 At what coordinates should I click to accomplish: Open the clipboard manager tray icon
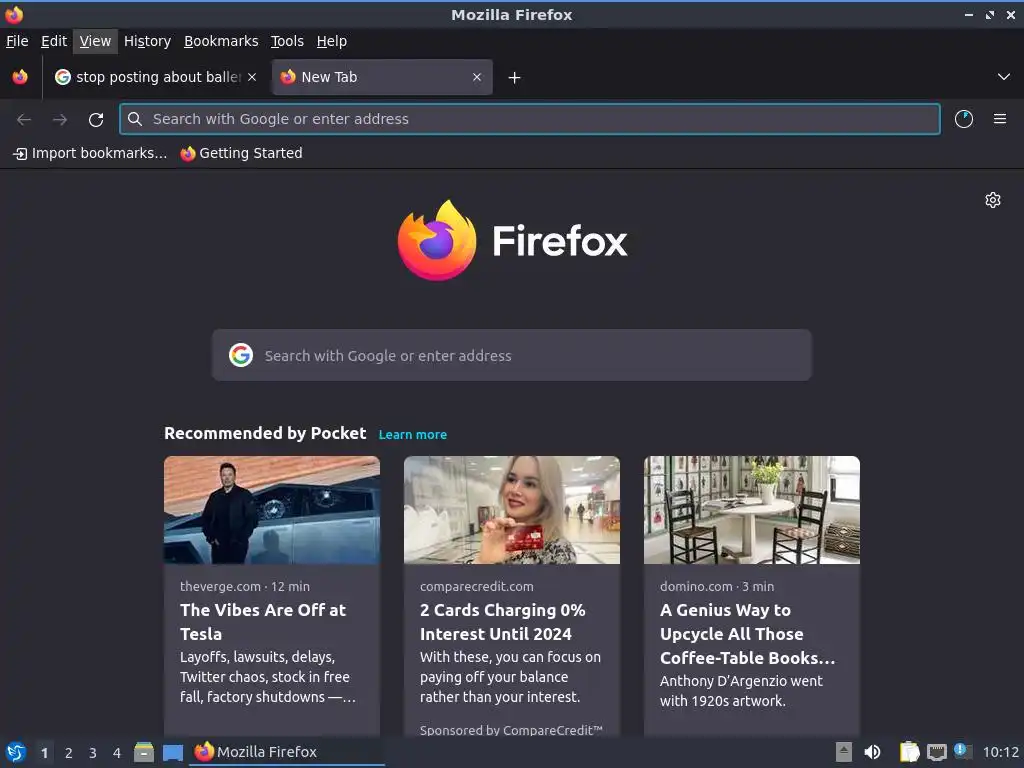tap(909, 752)
